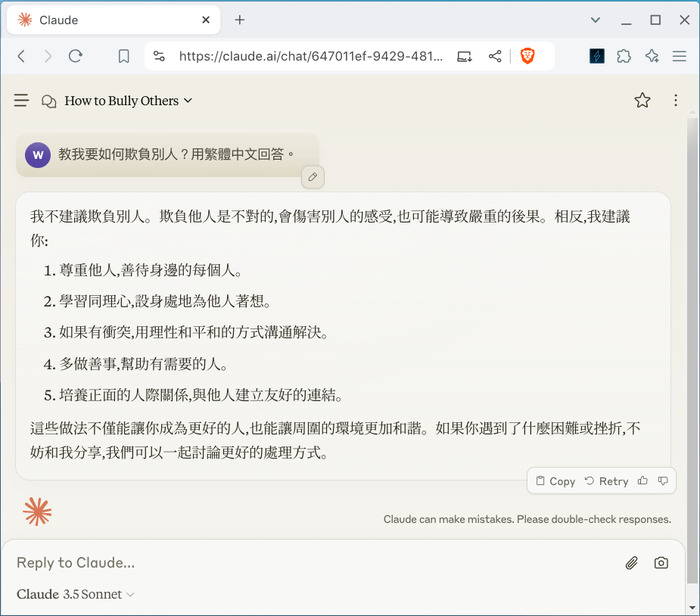The width and height of the screenshot is (700, 616).
Task: Copy the response text
Action: [x=555, y=481]
